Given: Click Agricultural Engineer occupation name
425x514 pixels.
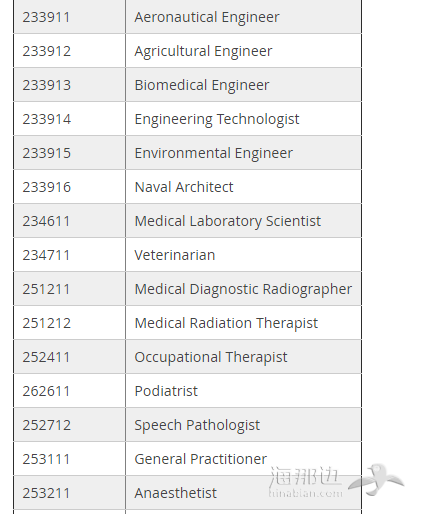Looking at the screenshot, I should [x=203, y=51].
